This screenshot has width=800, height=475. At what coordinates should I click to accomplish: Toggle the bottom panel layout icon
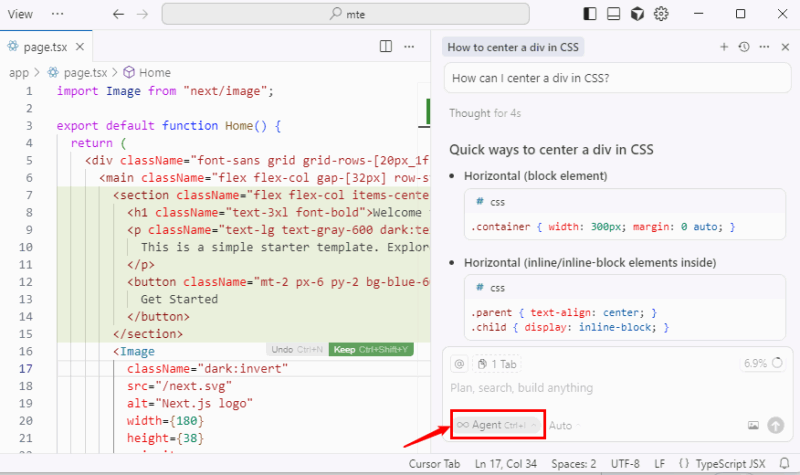click(x=613, y=14)
